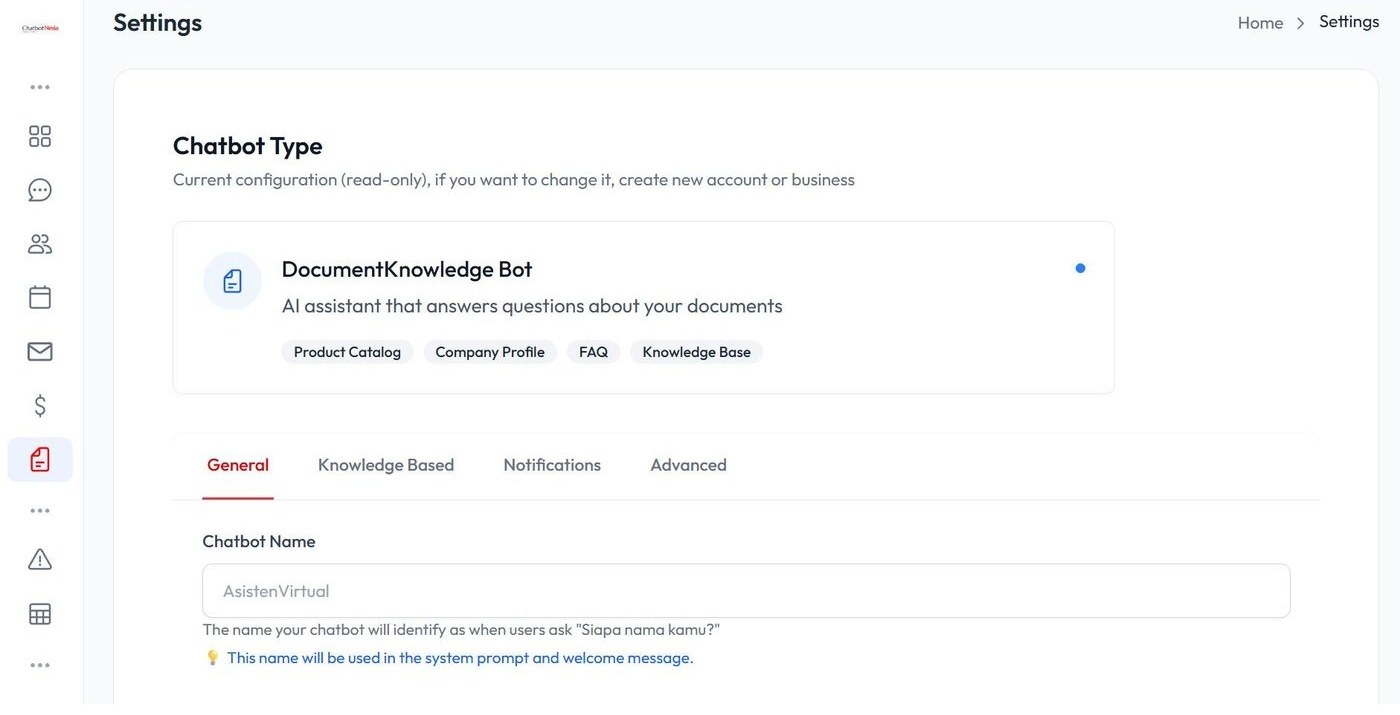The height and width of the screenshot is (715, 1400).
Task: Go to Home via breadcrumb link
Action: pos(1260,22)
